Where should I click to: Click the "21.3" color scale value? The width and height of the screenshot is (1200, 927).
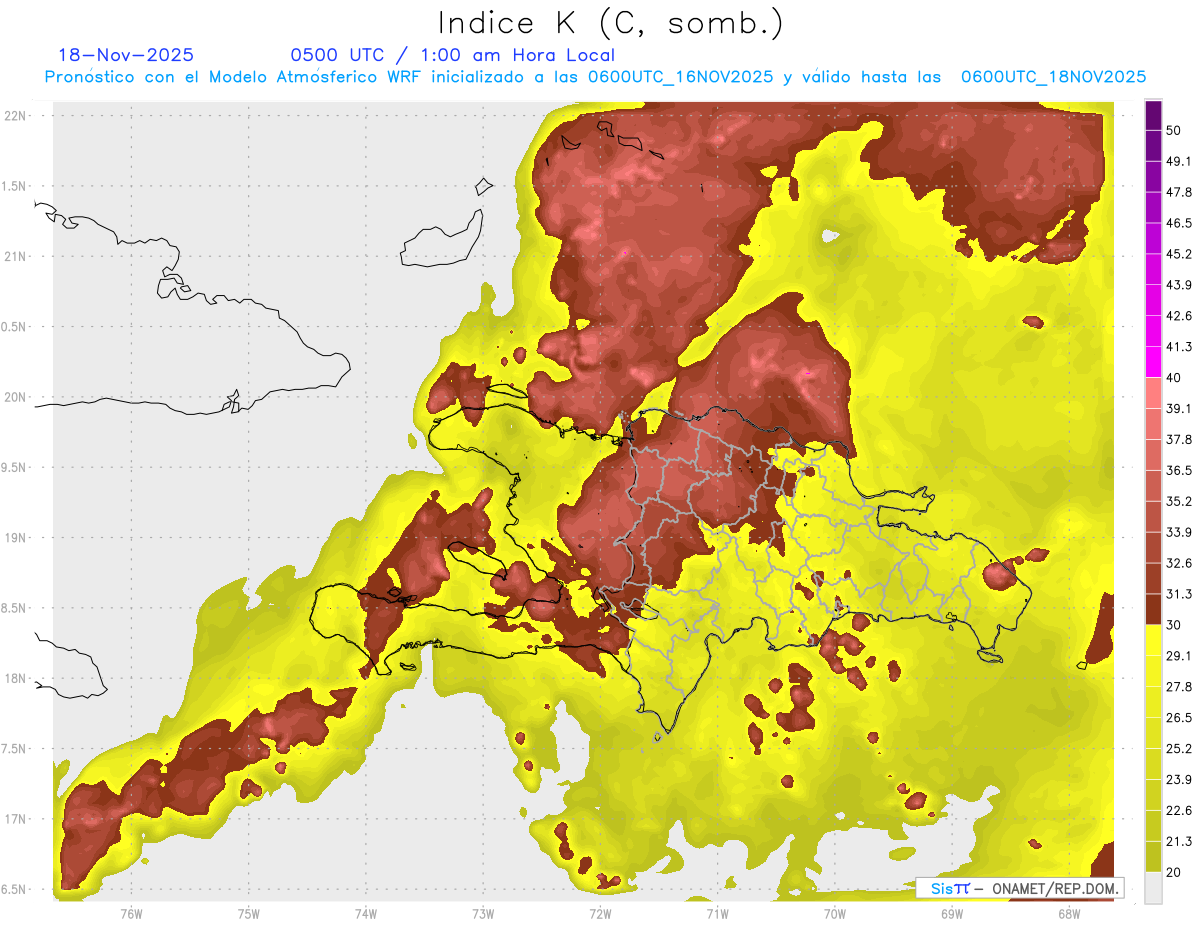pos(1179,841)
